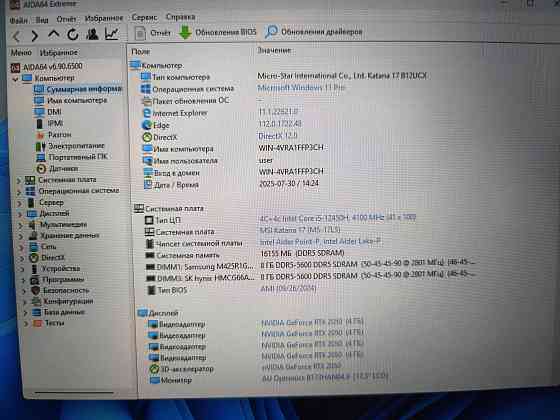This screenshot has height=420, width=560.
Task: Click the Отчёт report toolbar button
Action: (152, 33)
